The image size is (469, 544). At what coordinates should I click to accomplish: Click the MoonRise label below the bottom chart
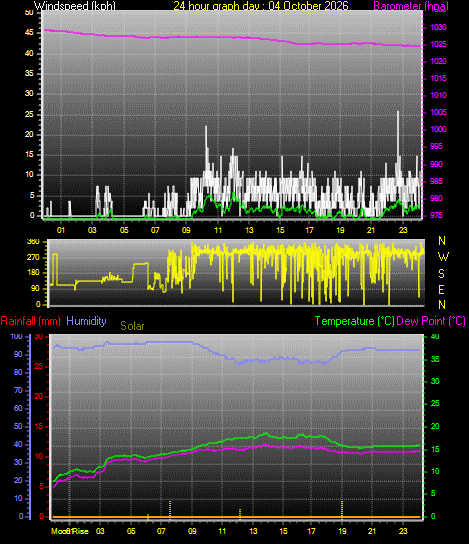[x=70, y=531]
